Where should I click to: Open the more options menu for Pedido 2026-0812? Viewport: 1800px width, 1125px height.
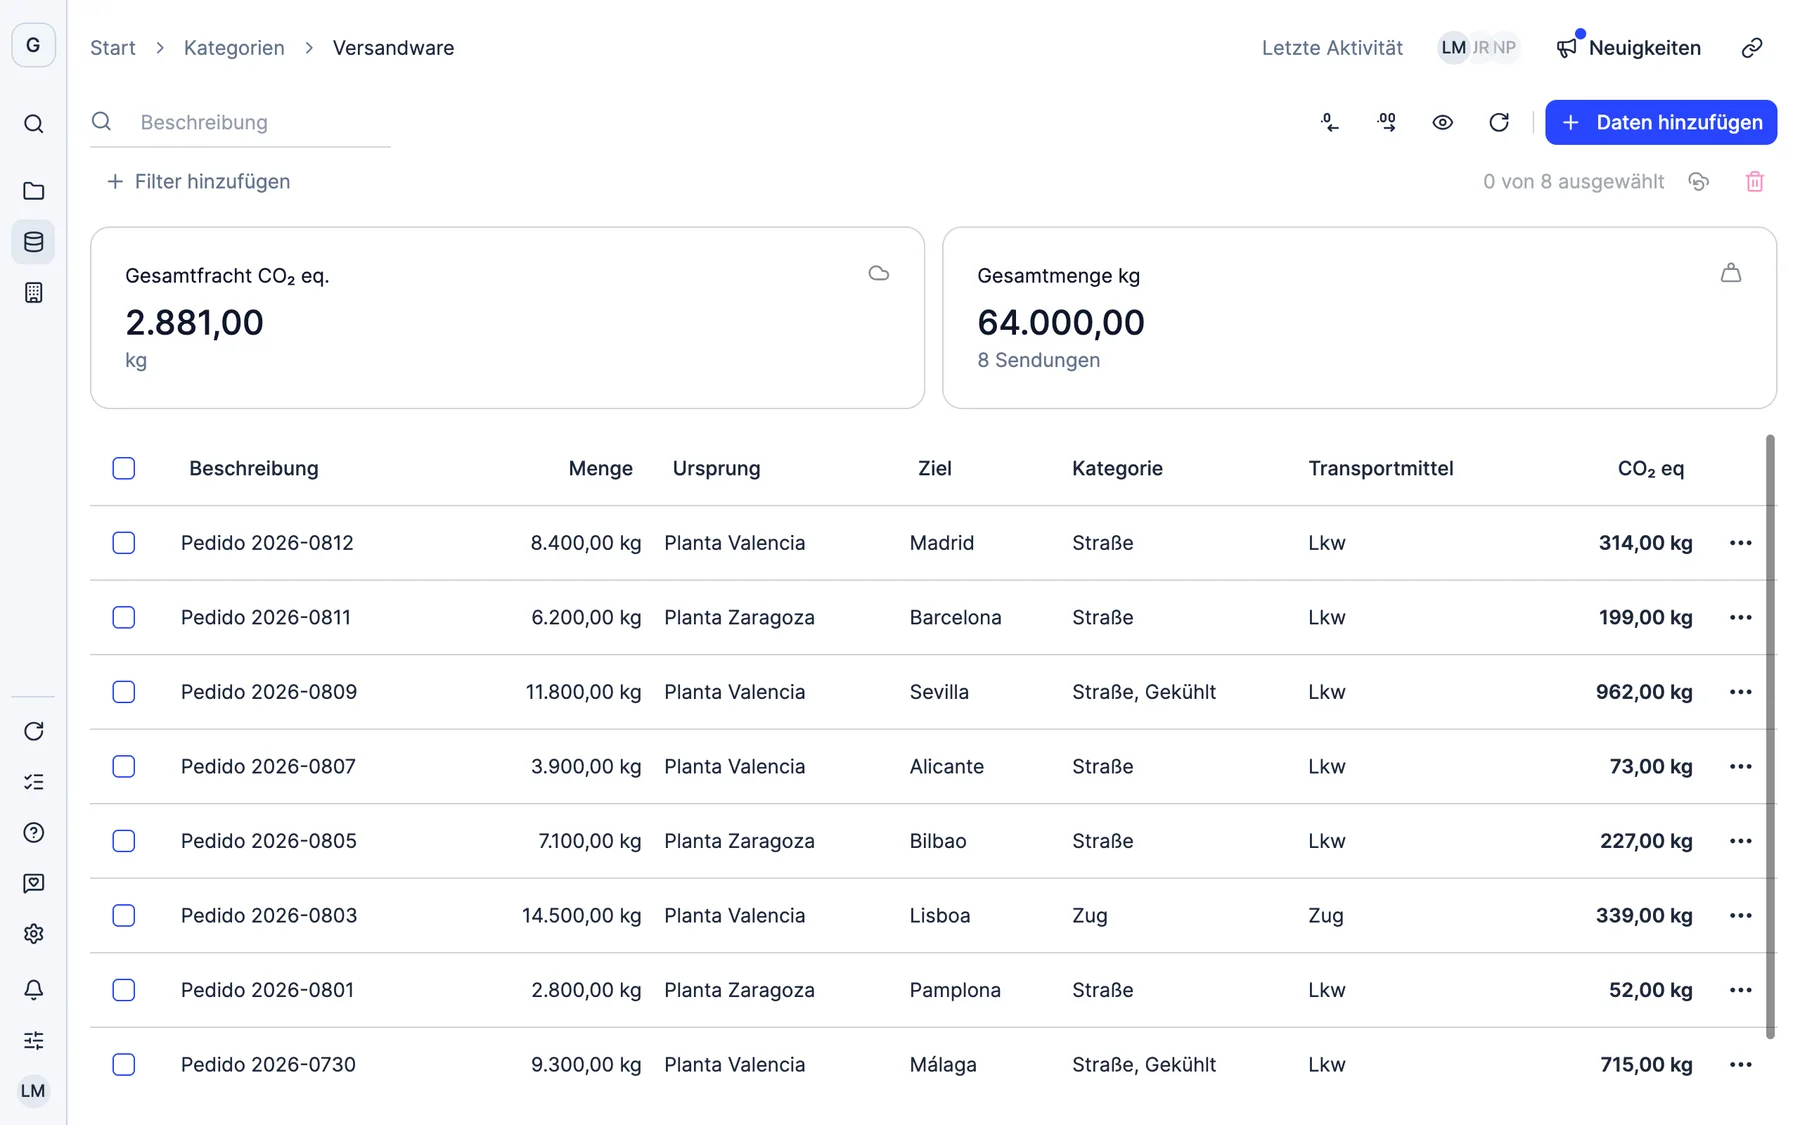pos(1740,543)
